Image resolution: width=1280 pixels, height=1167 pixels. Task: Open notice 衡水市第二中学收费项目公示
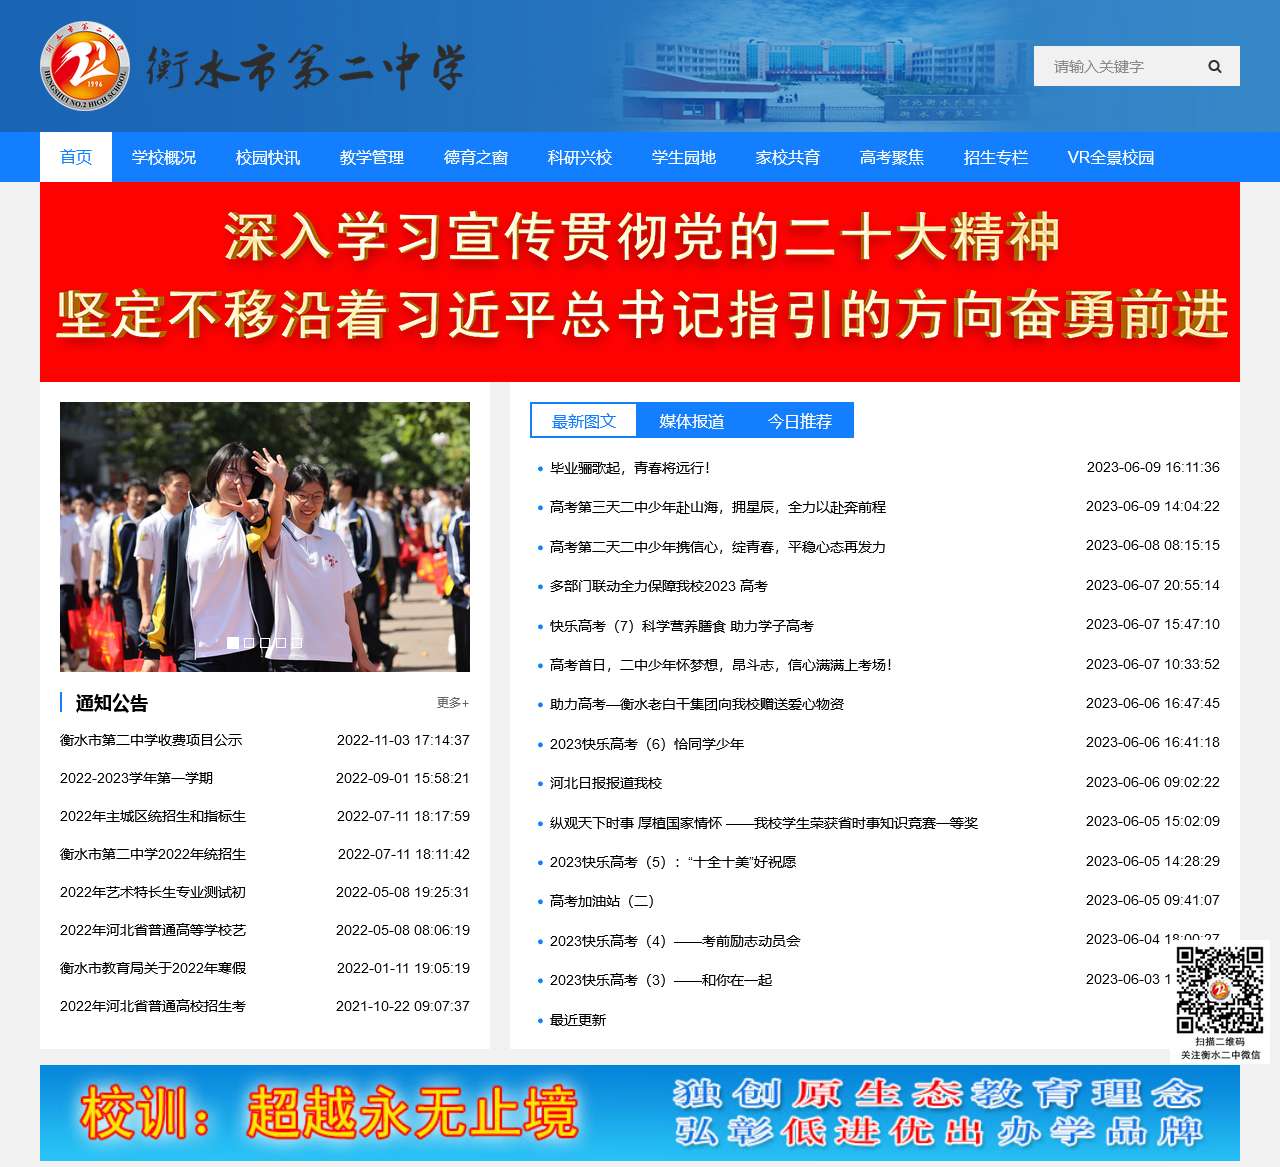point(151,740)
